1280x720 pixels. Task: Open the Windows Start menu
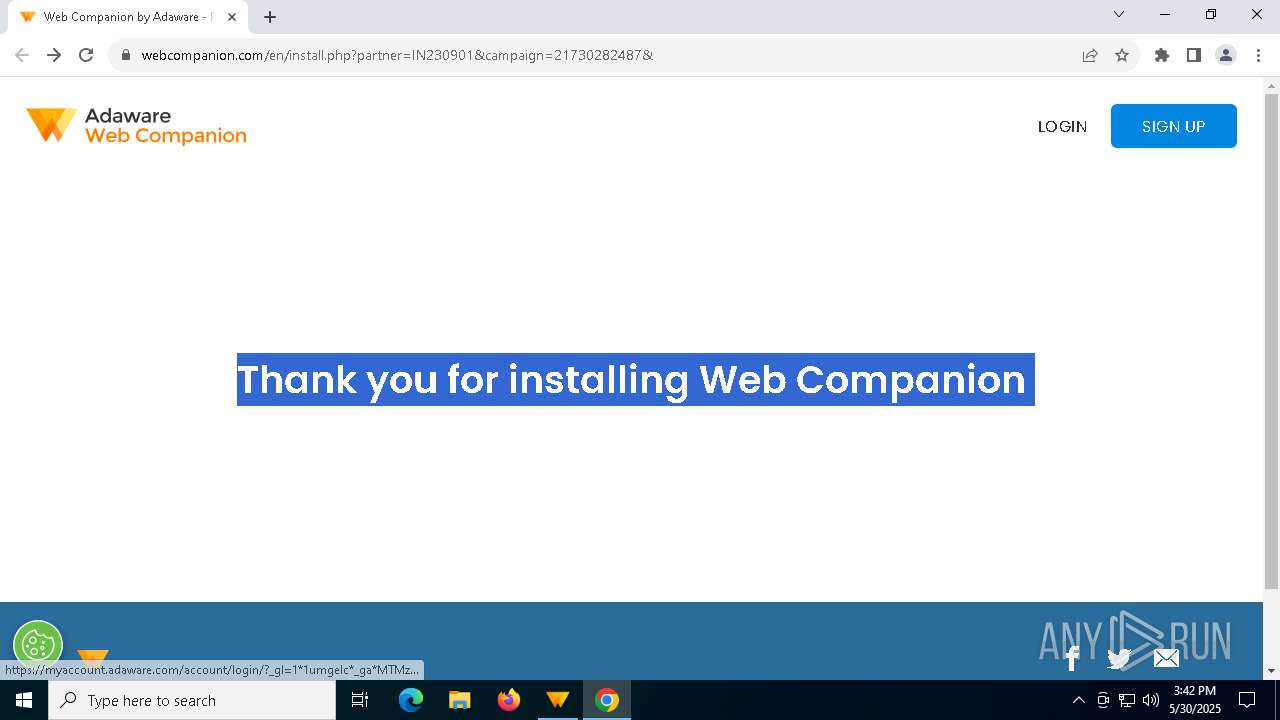click(x=24, y=700)
